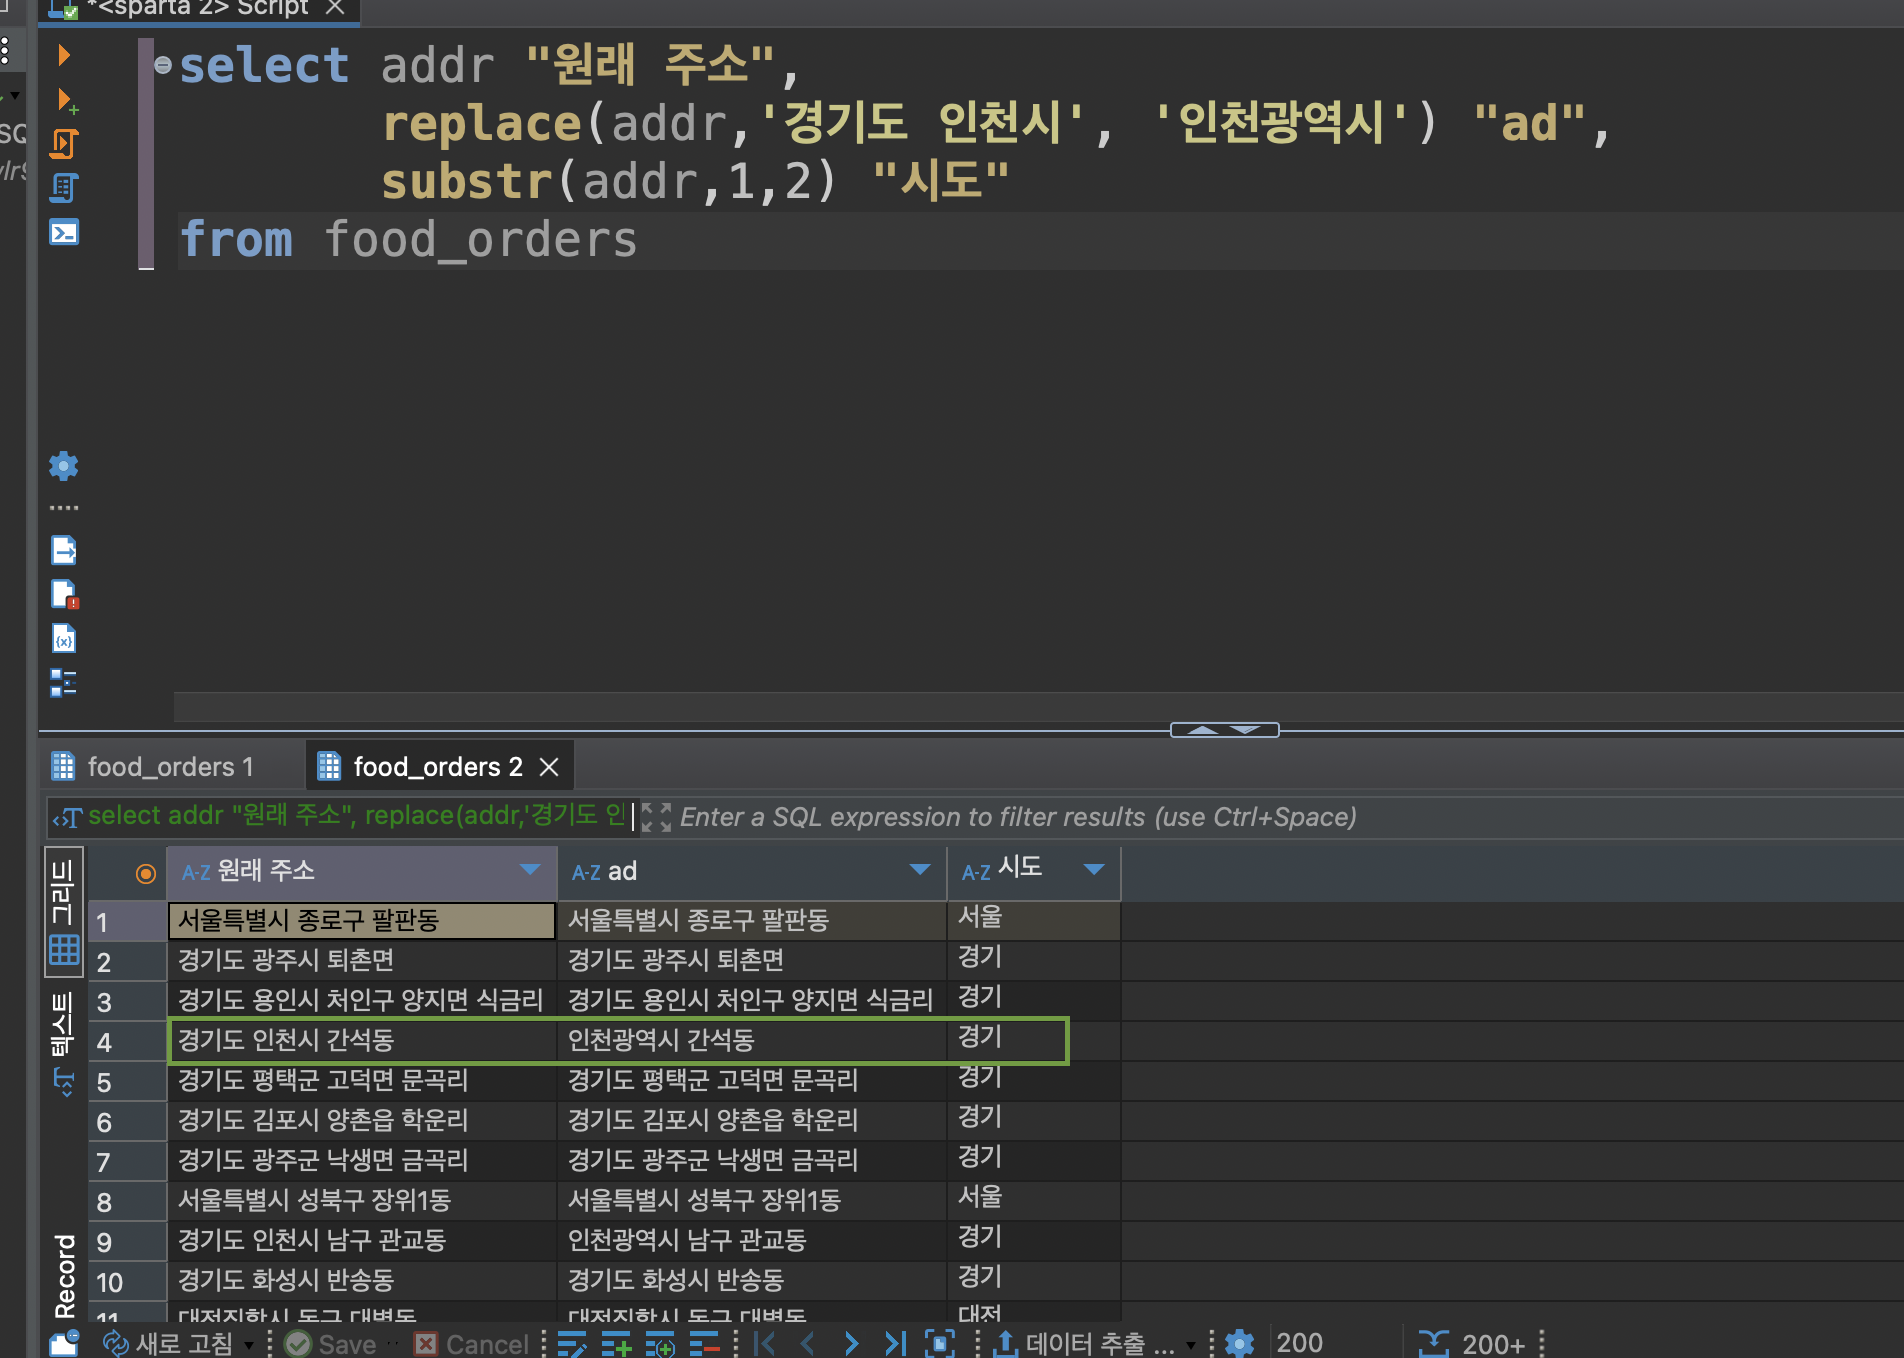Screen dimensions: 1904x1358
Task: Open the explain execution plan icon
Action: [x=64, y=188]
